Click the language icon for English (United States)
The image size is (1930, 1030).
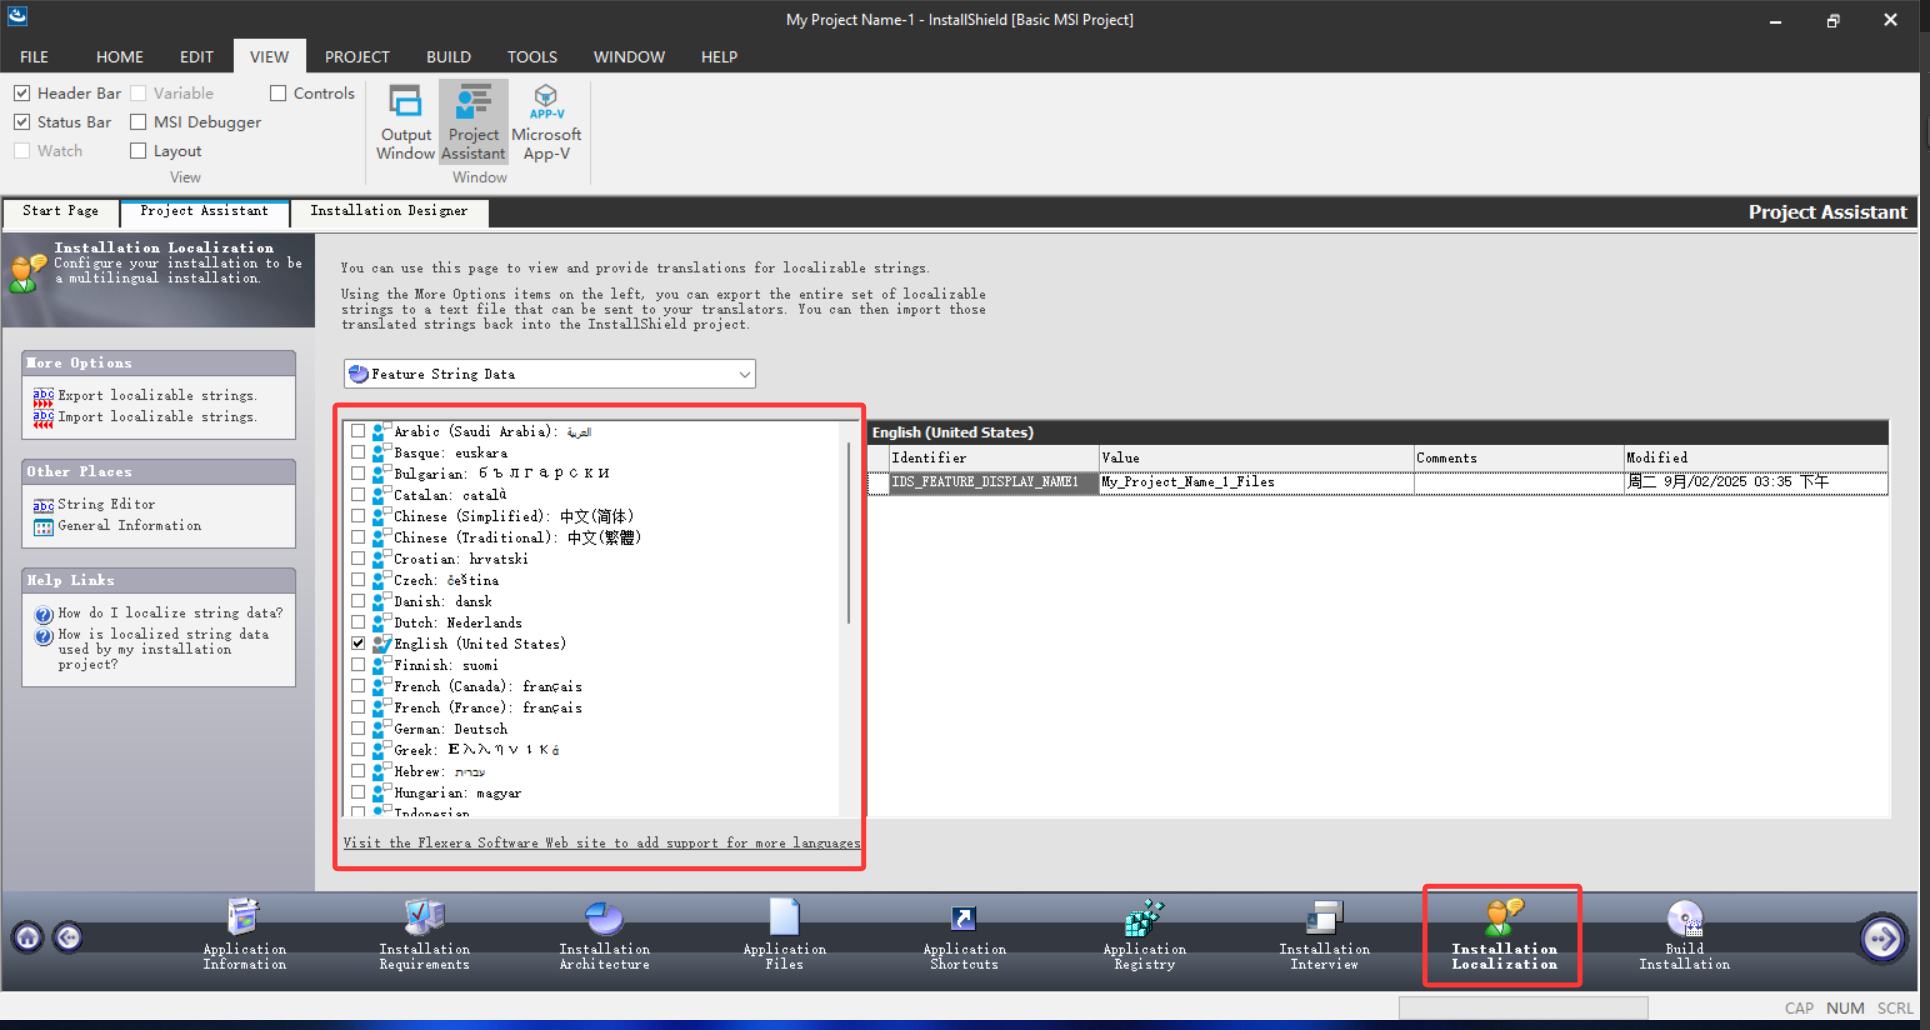coord(381,644)
